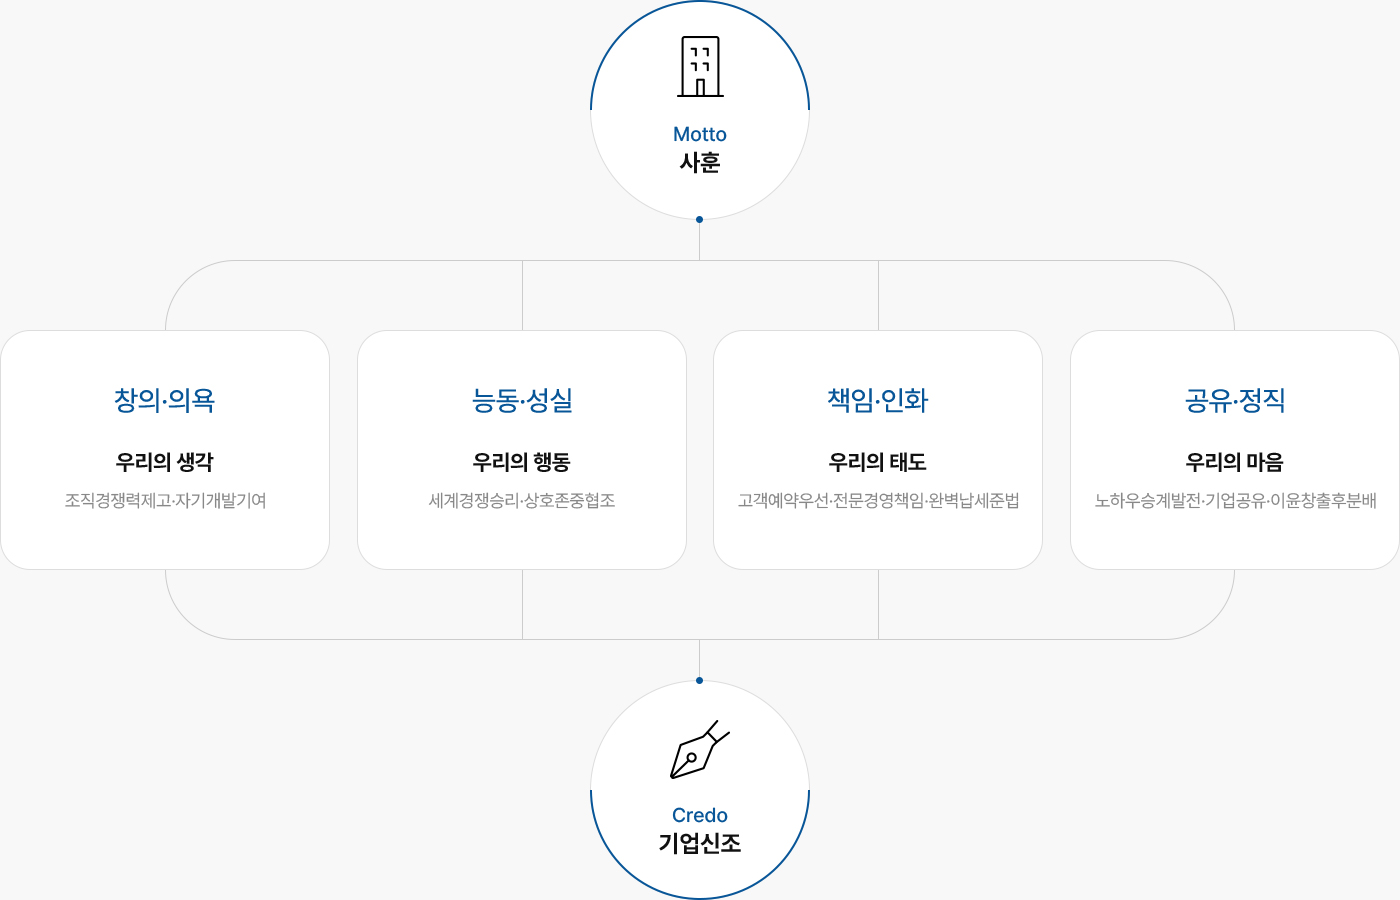
Task: Click the '노하우승계발전·기업공유·이윤창출후분배' description
Action: click(x=1235, y=500)
